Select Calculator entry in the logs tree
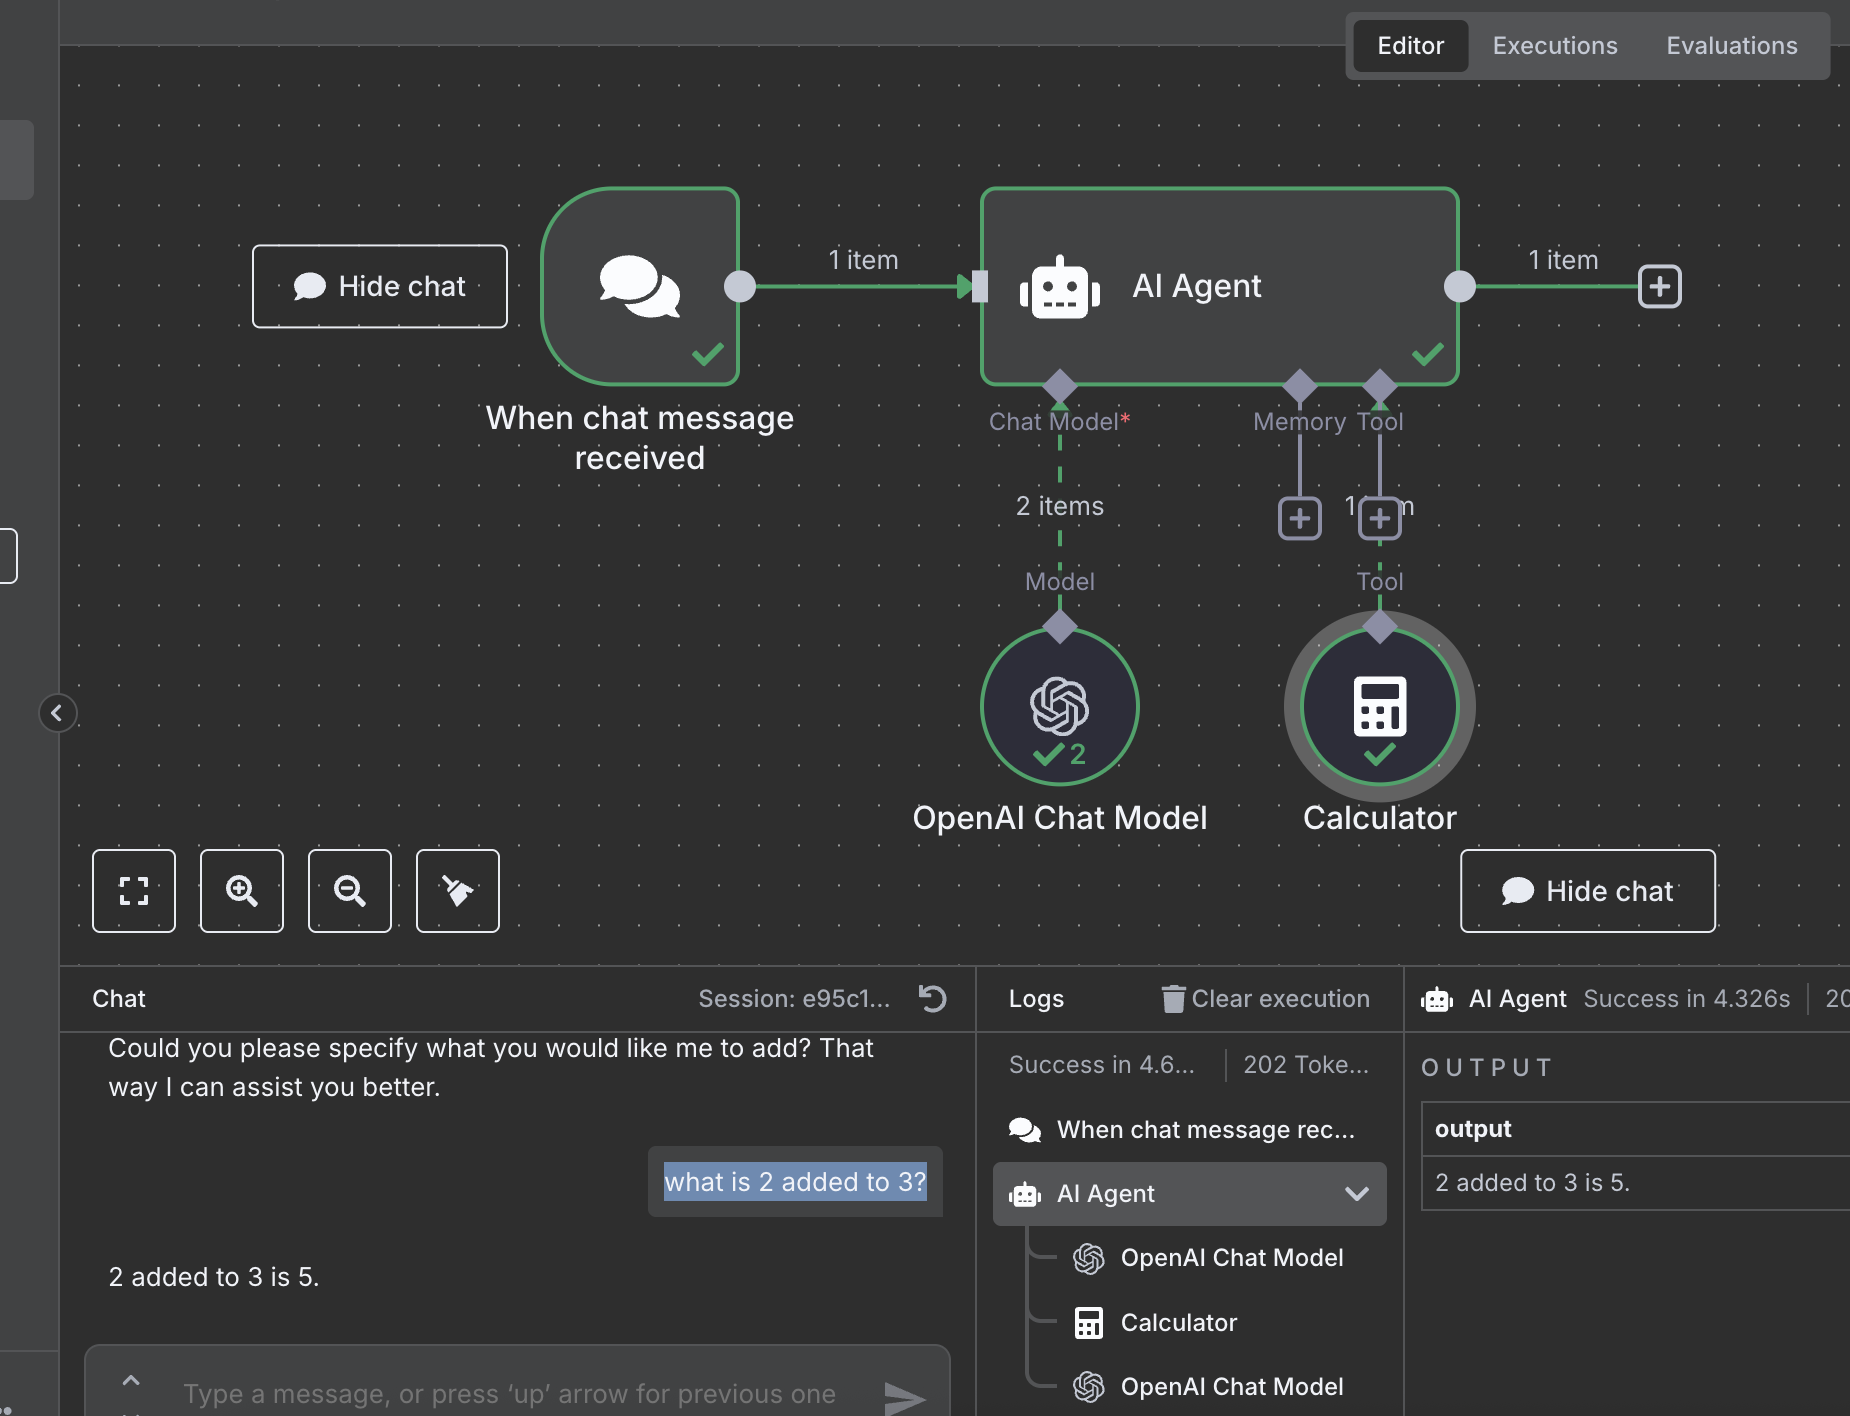This screenshot has width=1850, height=1416. click(1178, 1323)
